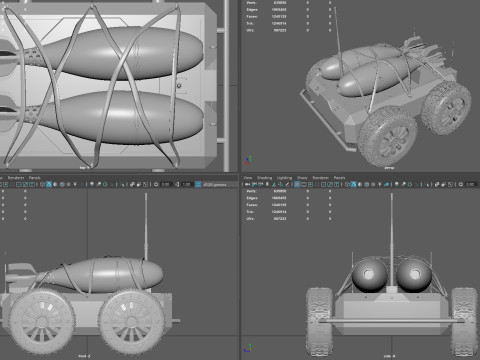Toggle Safe Title icon in side panel toolbar

pyautogui.click(x=337, y=184)
